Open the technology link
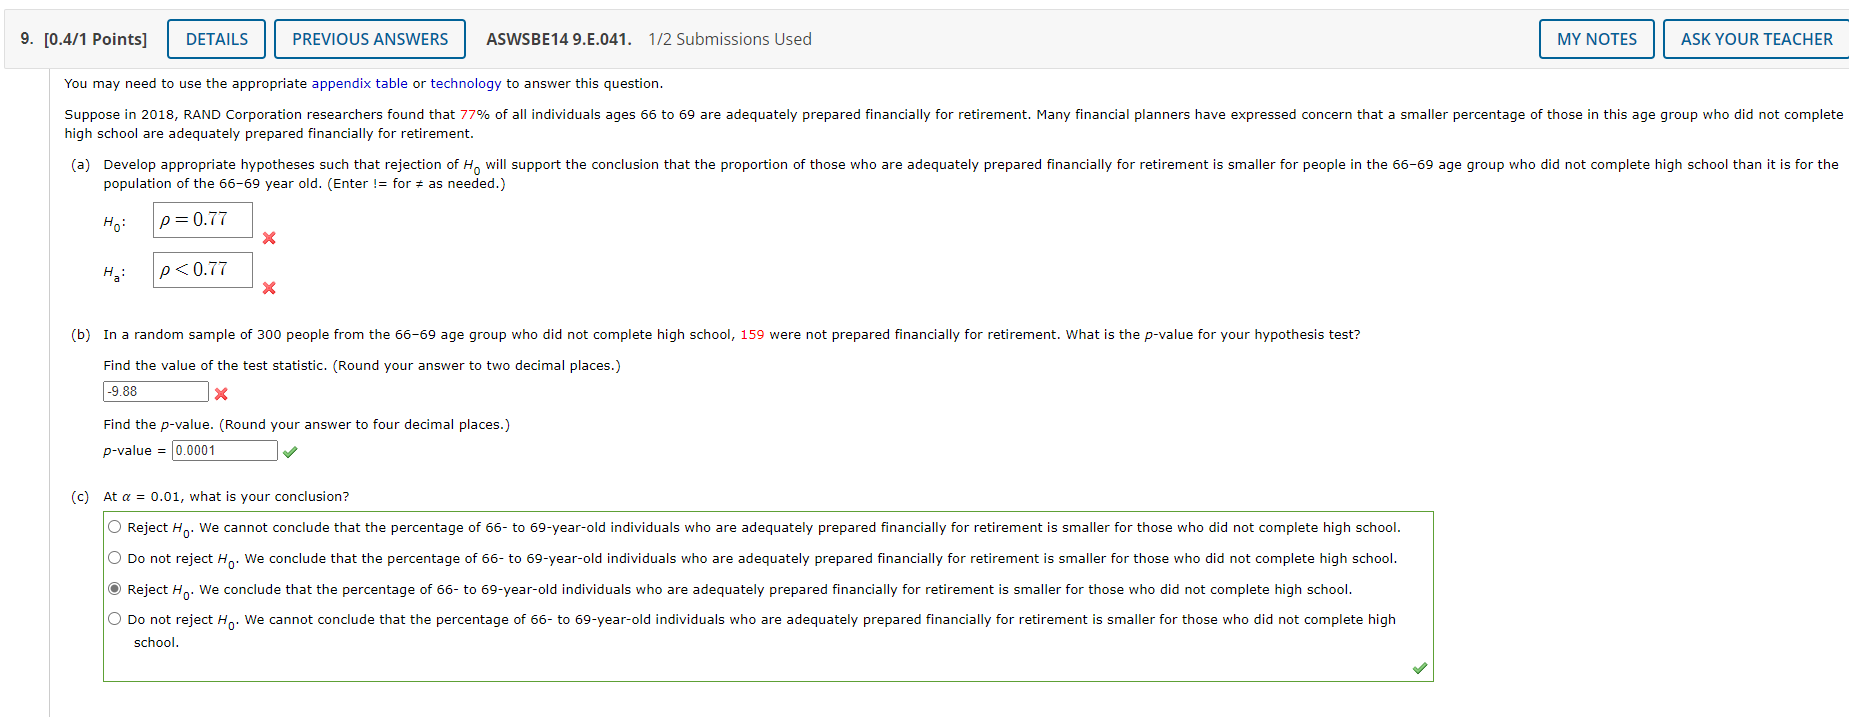1849x717 pixels. click(466, 83)
